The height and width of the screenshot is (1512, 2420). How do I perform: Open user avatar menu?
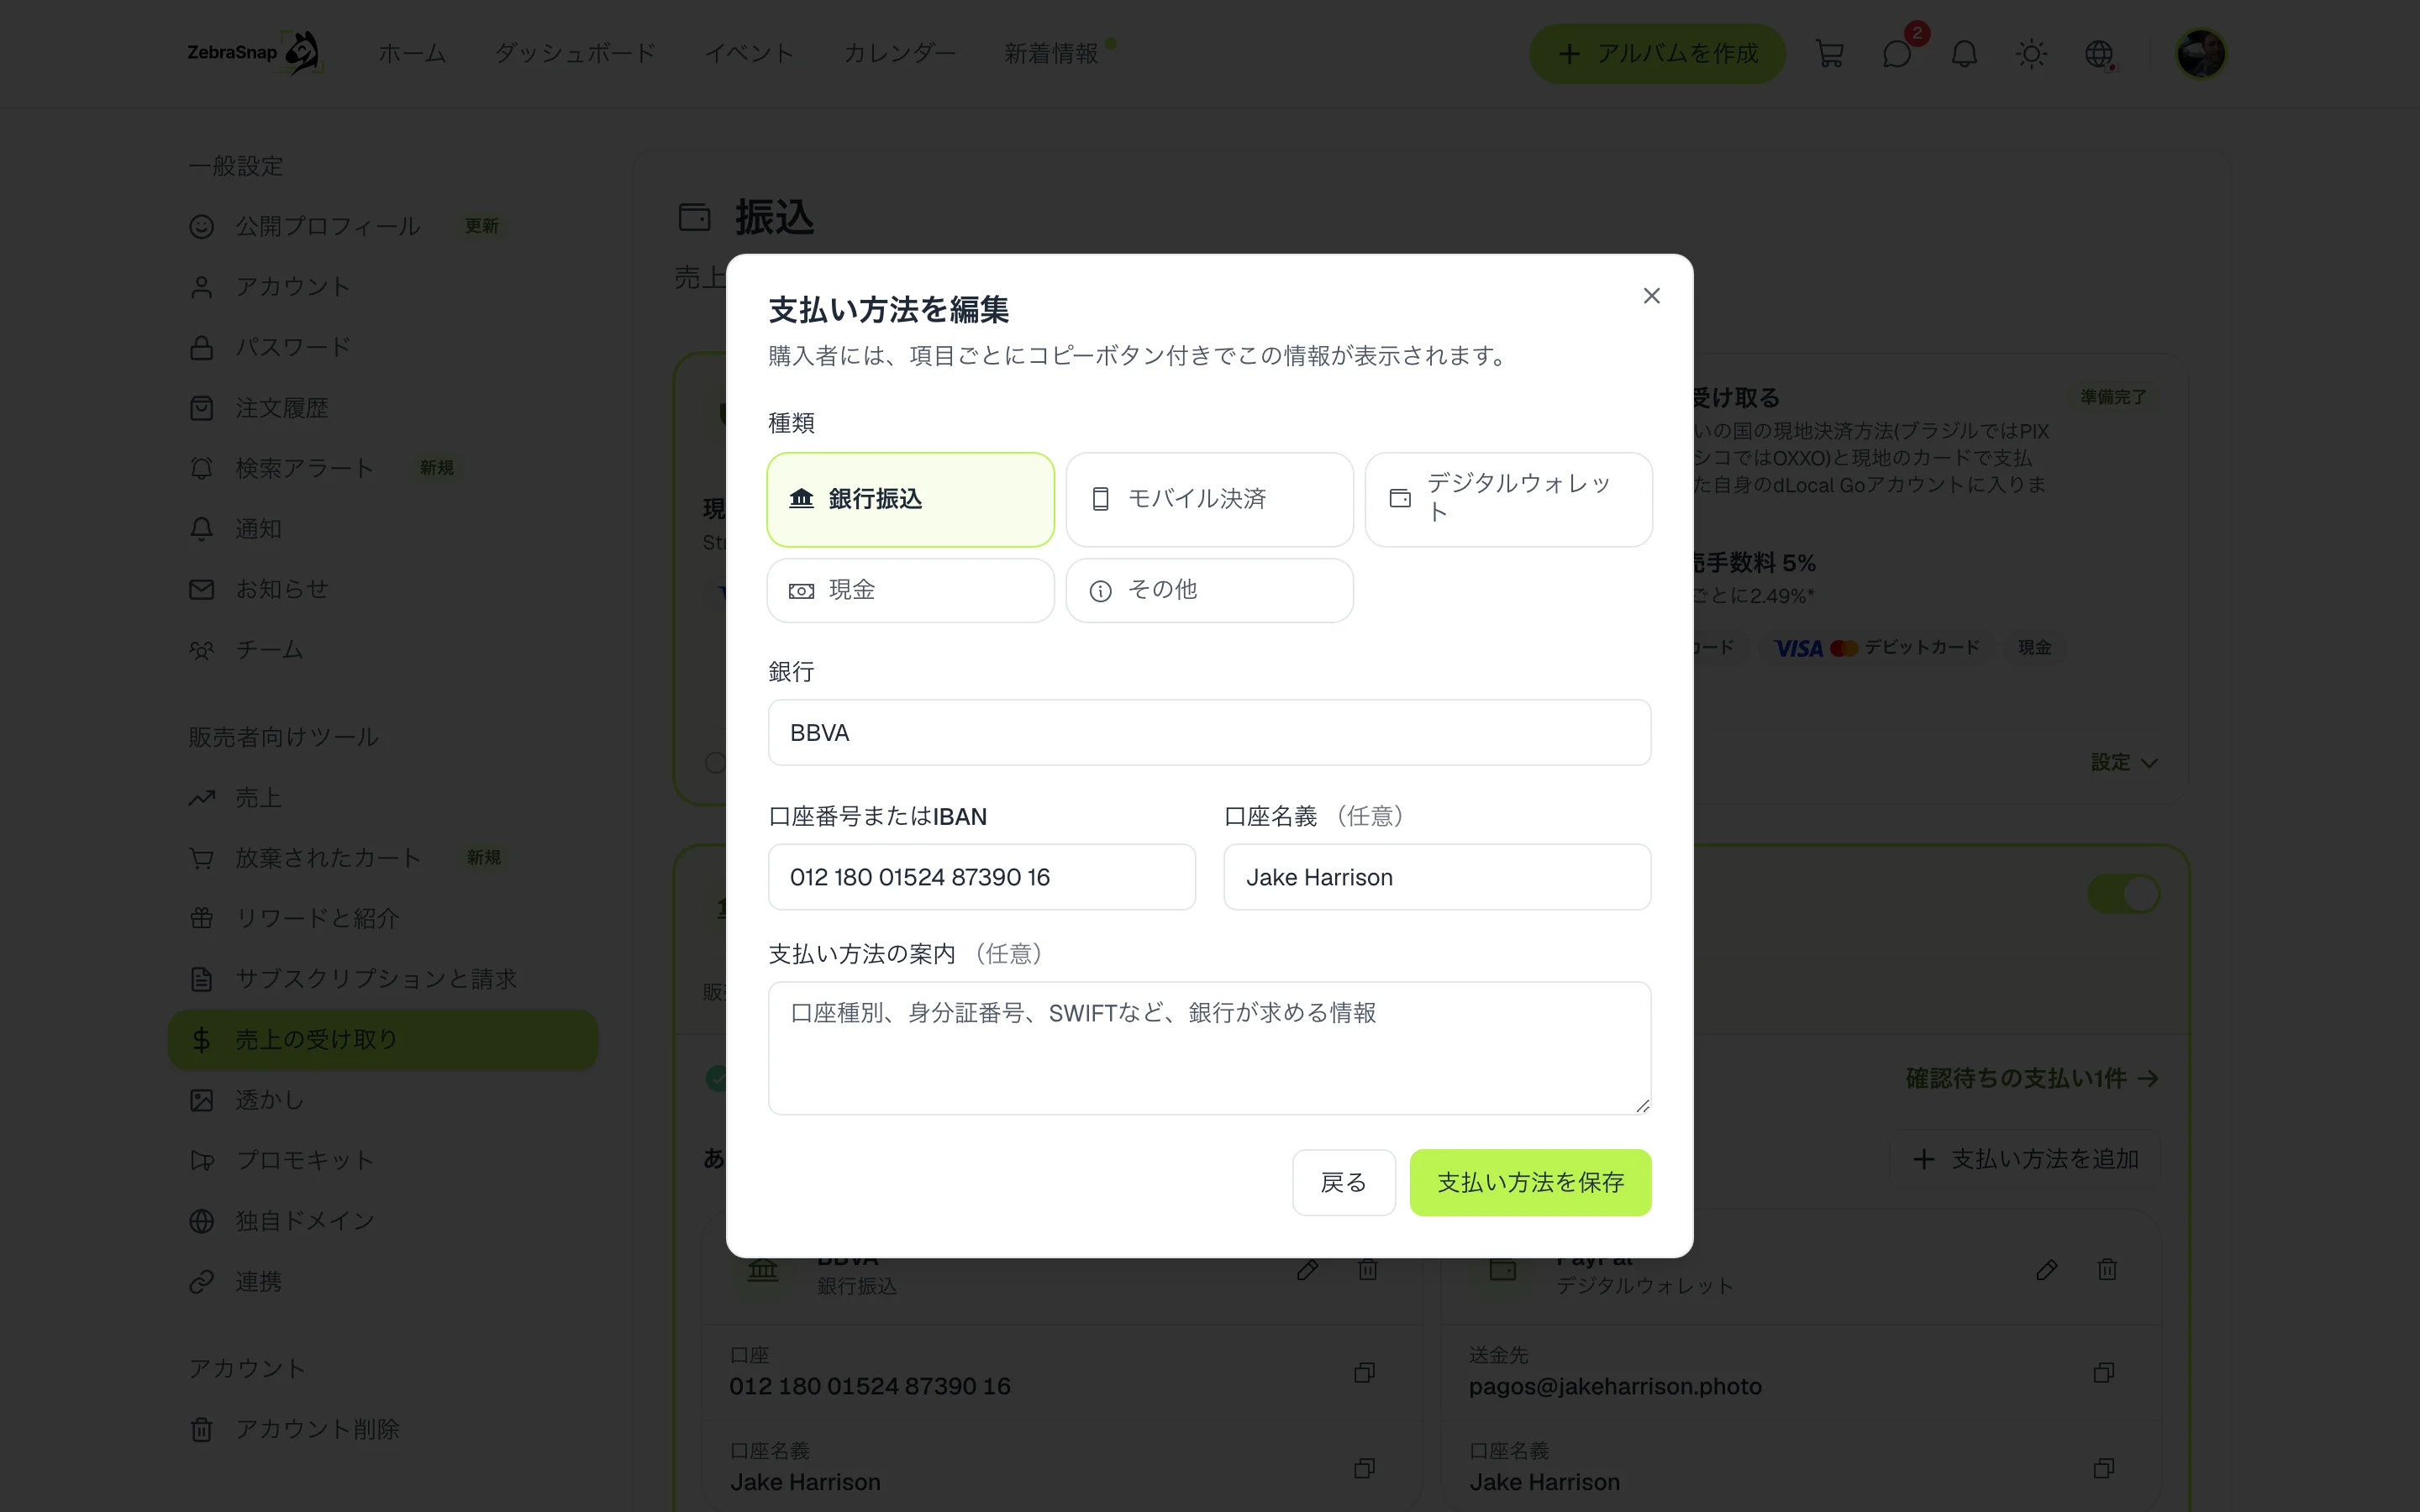coord(2200,54)
